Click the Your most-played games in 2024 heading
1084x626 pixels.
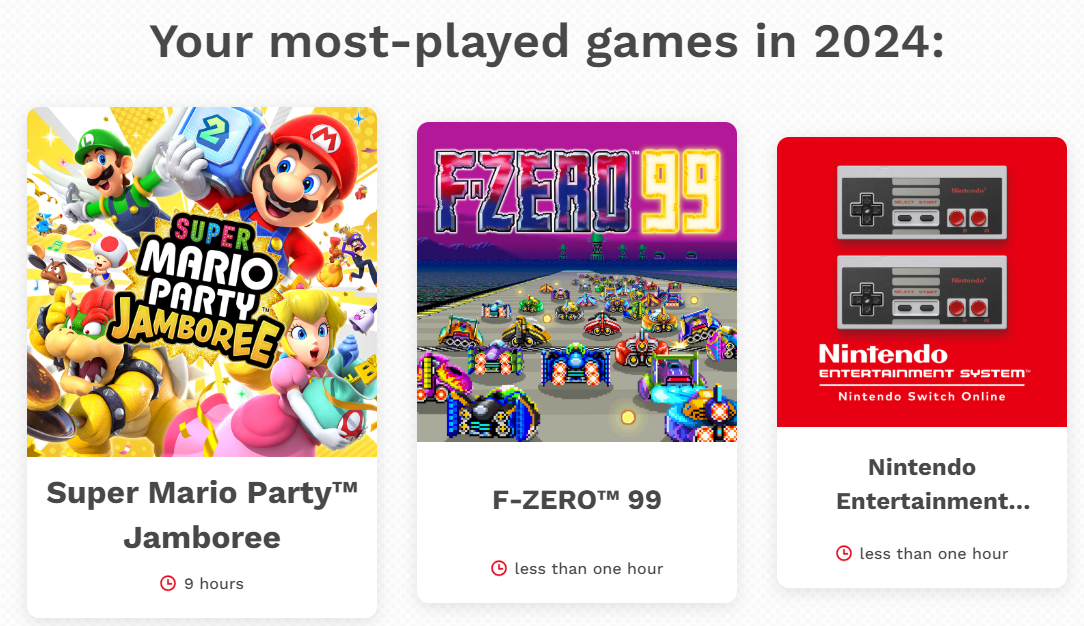coord(547,43)
